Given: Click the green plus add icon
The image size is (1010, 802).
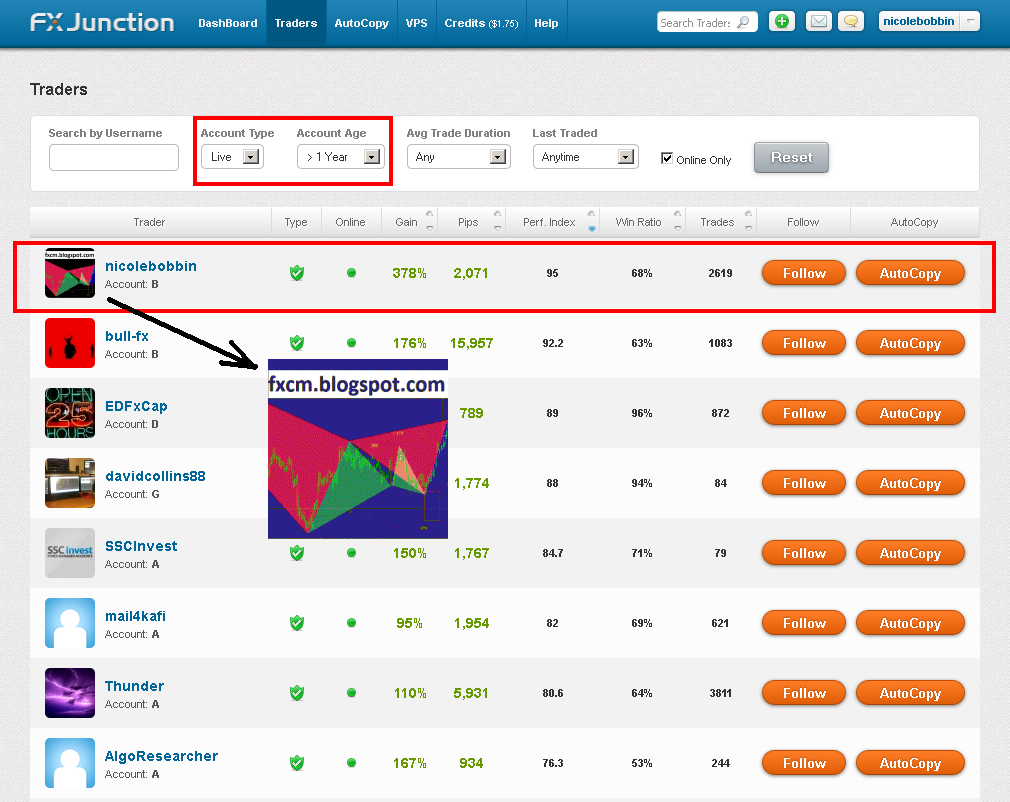Looking at the screenshot, I should (x=781, y=21).
